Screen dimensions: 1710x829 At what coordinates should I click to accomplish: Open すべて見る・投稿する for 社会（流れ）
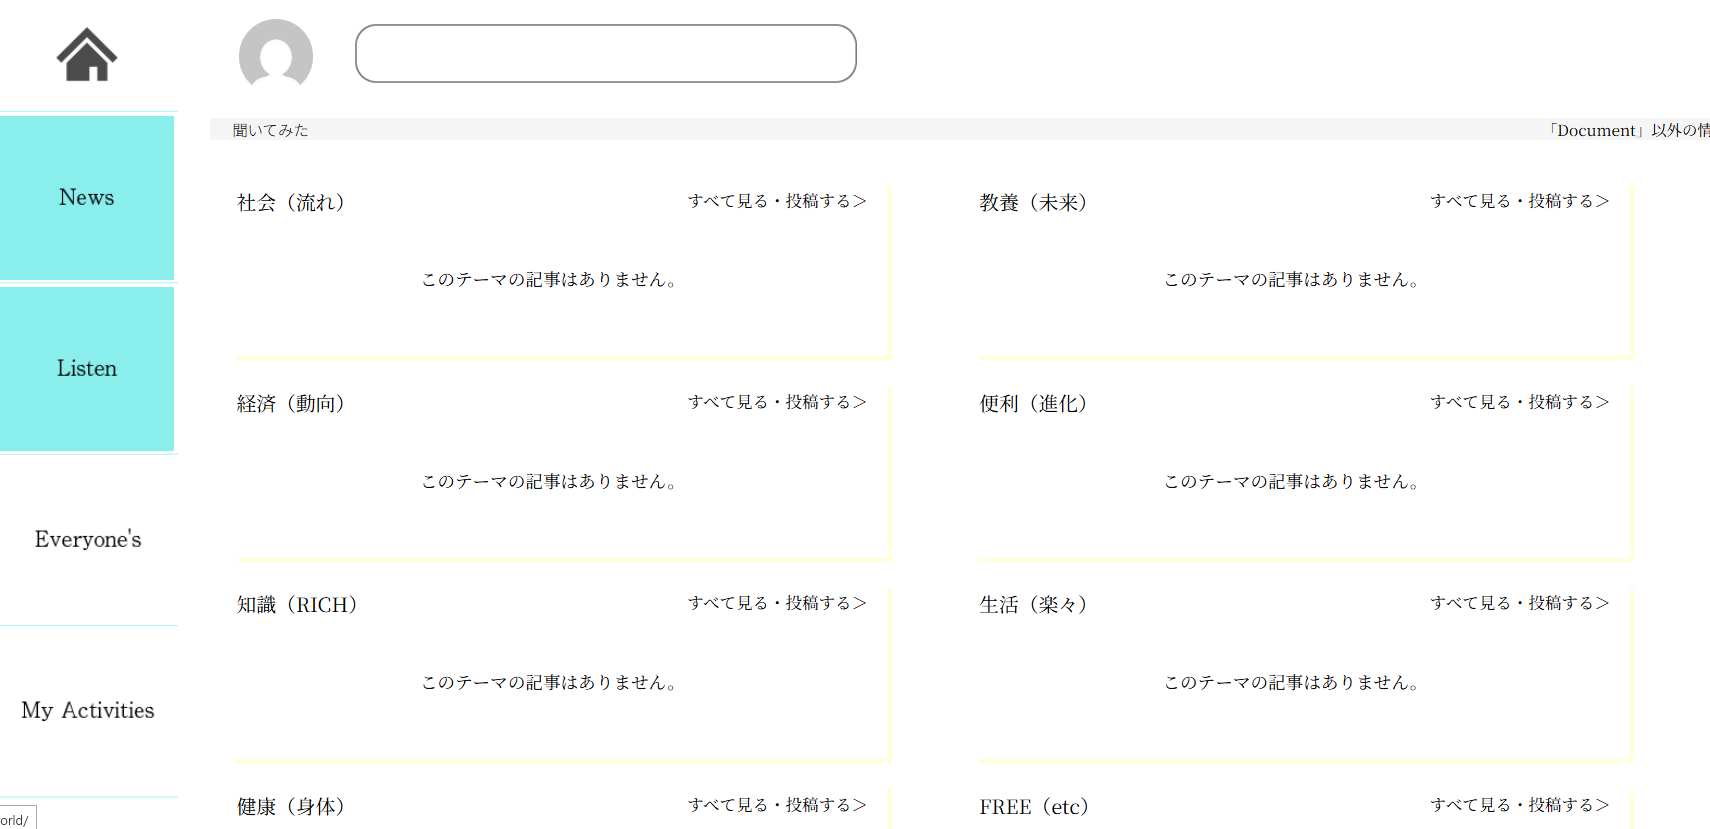[x=777, y=201]
